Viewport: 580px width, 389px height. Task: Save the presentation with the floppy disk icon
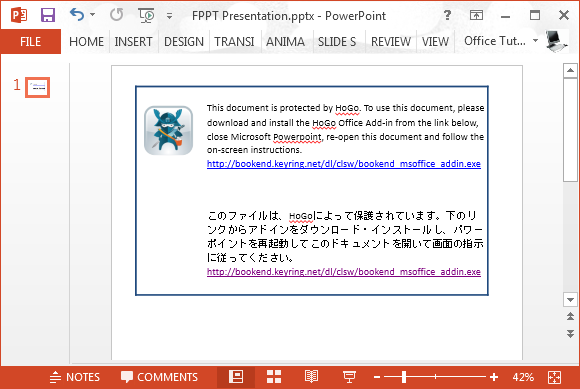click(48, 15)
